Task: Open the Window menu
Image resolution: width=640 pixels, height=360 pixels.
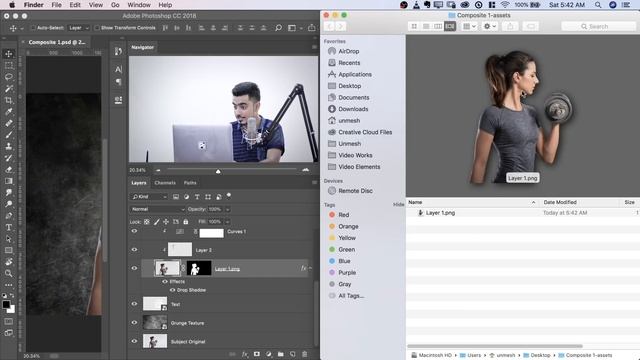Action: [139, 5]
